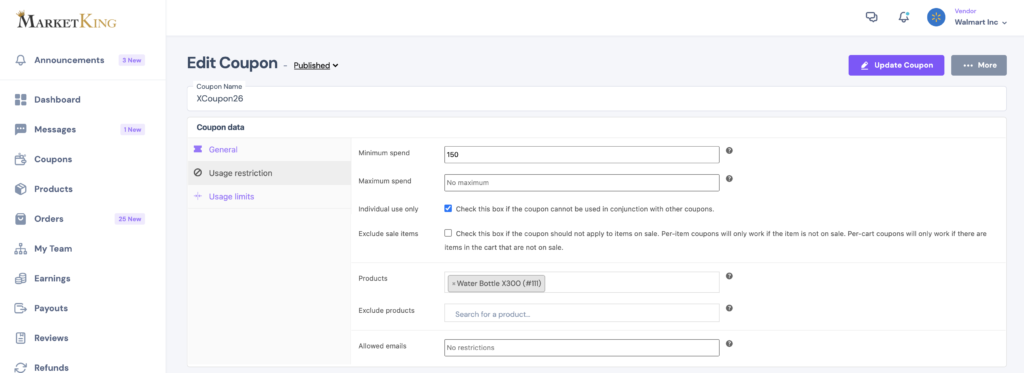Open Refunds from the sidebar
This screenshot has width=1024, height=373.
coord(52,367)
